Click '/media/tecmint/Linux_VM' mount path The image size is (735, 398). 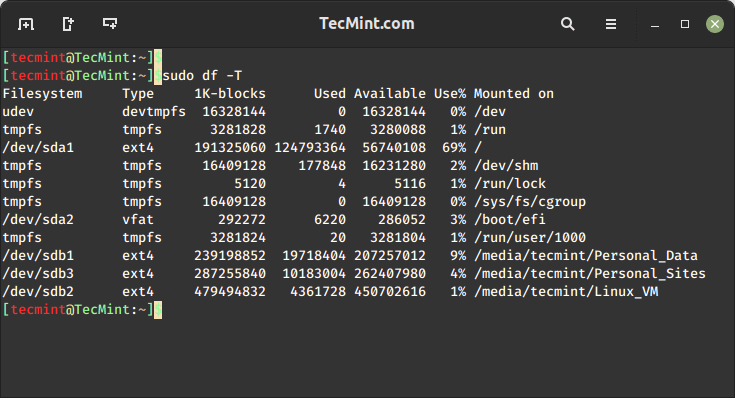(x=566, y=292)
